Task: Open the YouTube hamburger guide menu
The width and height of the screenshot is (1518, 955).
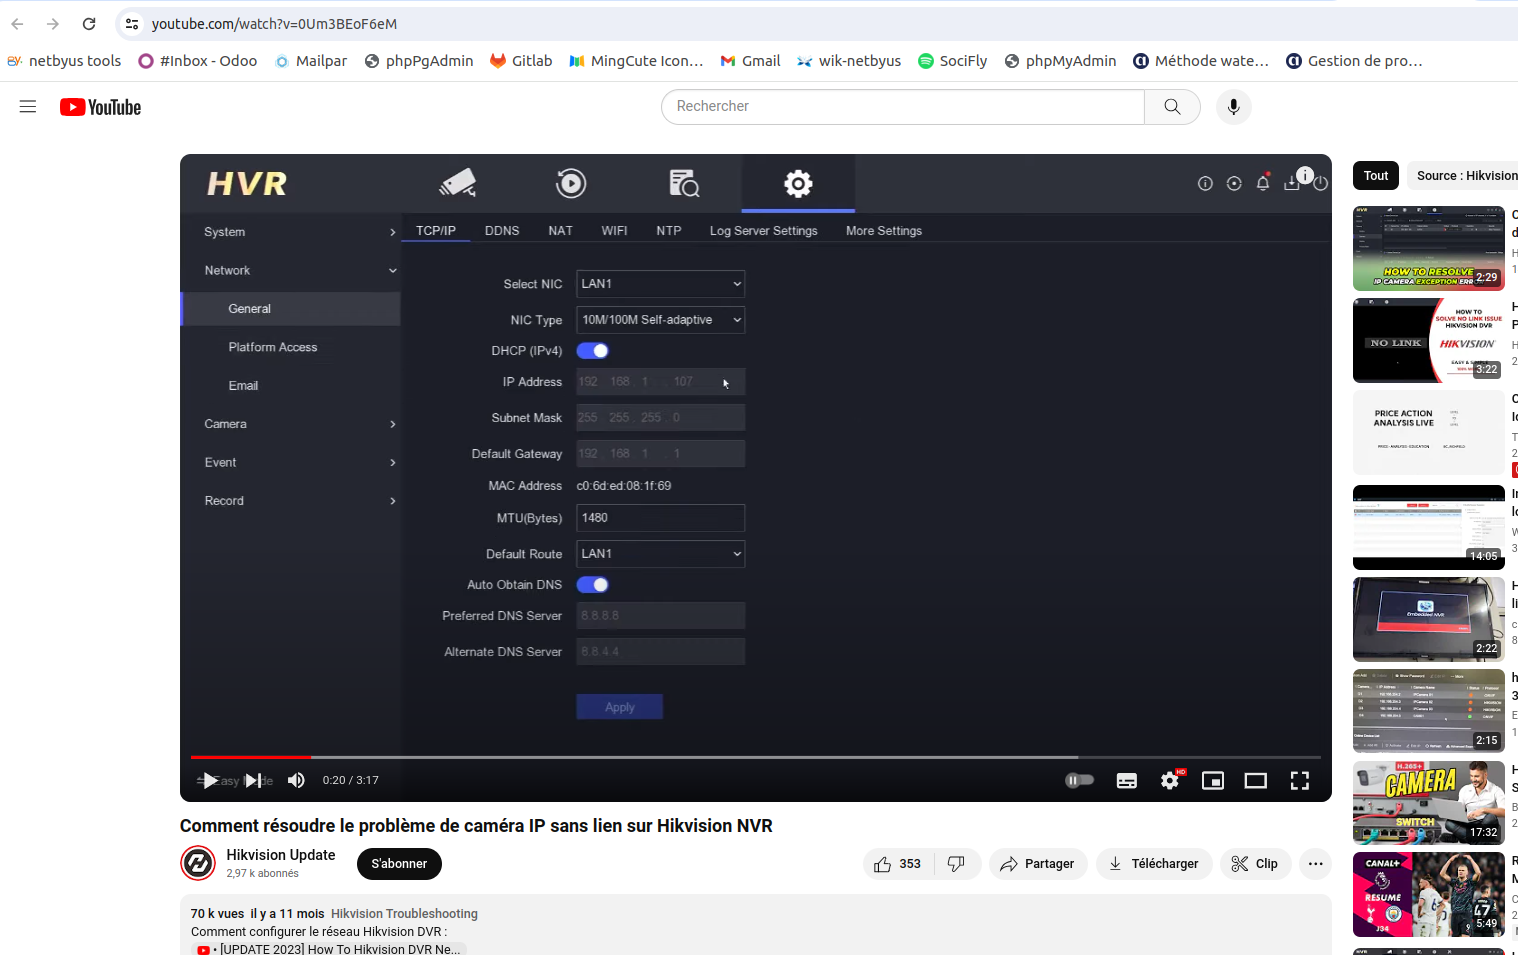Action: (28, 106)
